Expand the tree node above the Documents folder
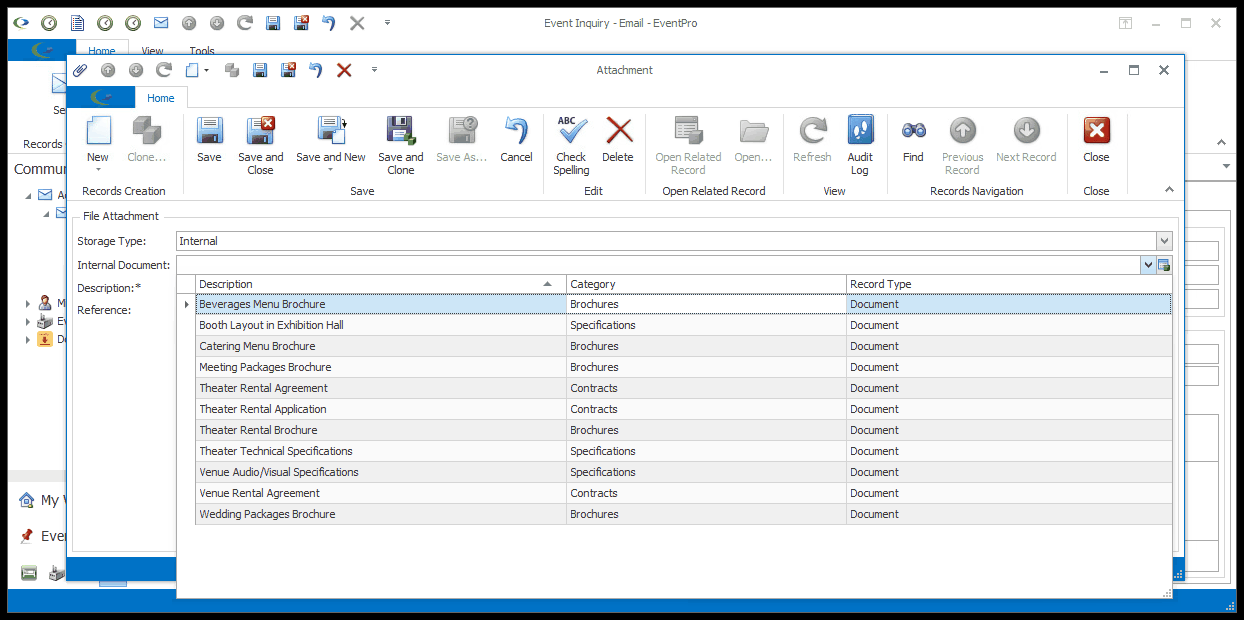 point(28,321)
